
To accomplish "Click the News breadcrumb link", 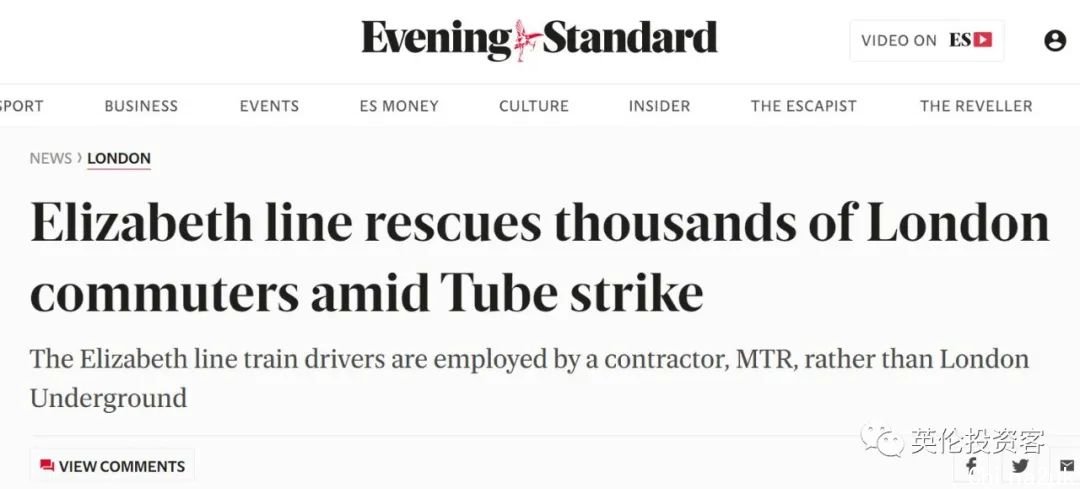I will pos(50,158).
